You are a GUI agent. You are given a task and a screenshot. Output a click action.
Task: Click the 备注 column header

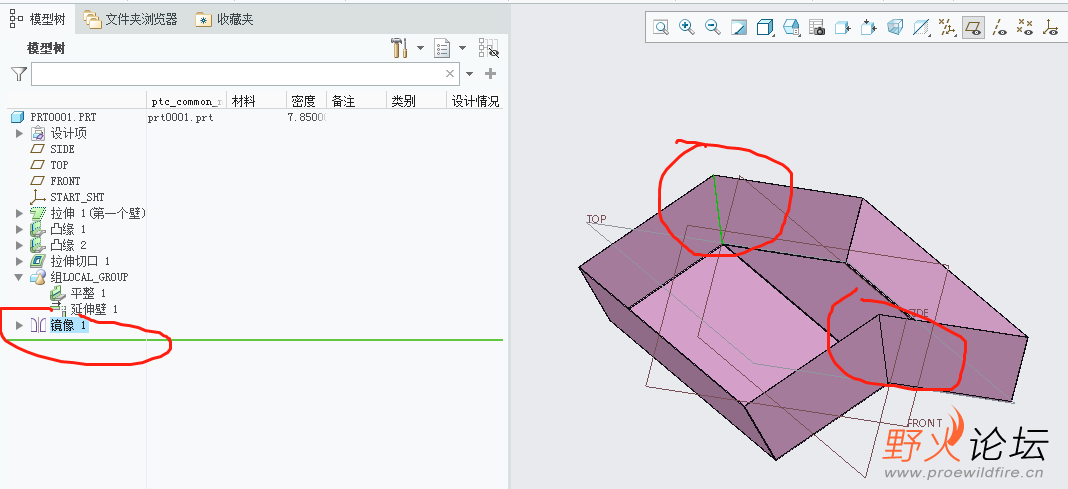coord(356,101)
